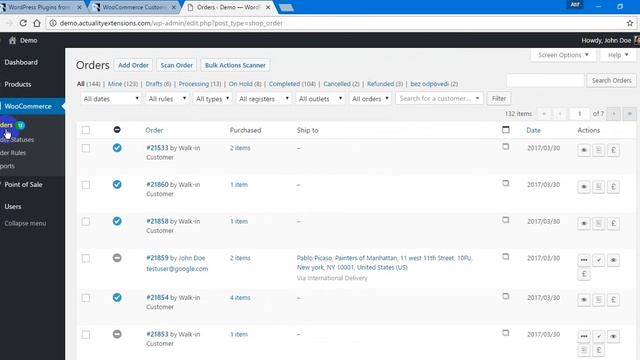Collapse the admin sidebar menu
Viewport: 640px width, 360px height.
coord(25,223)
